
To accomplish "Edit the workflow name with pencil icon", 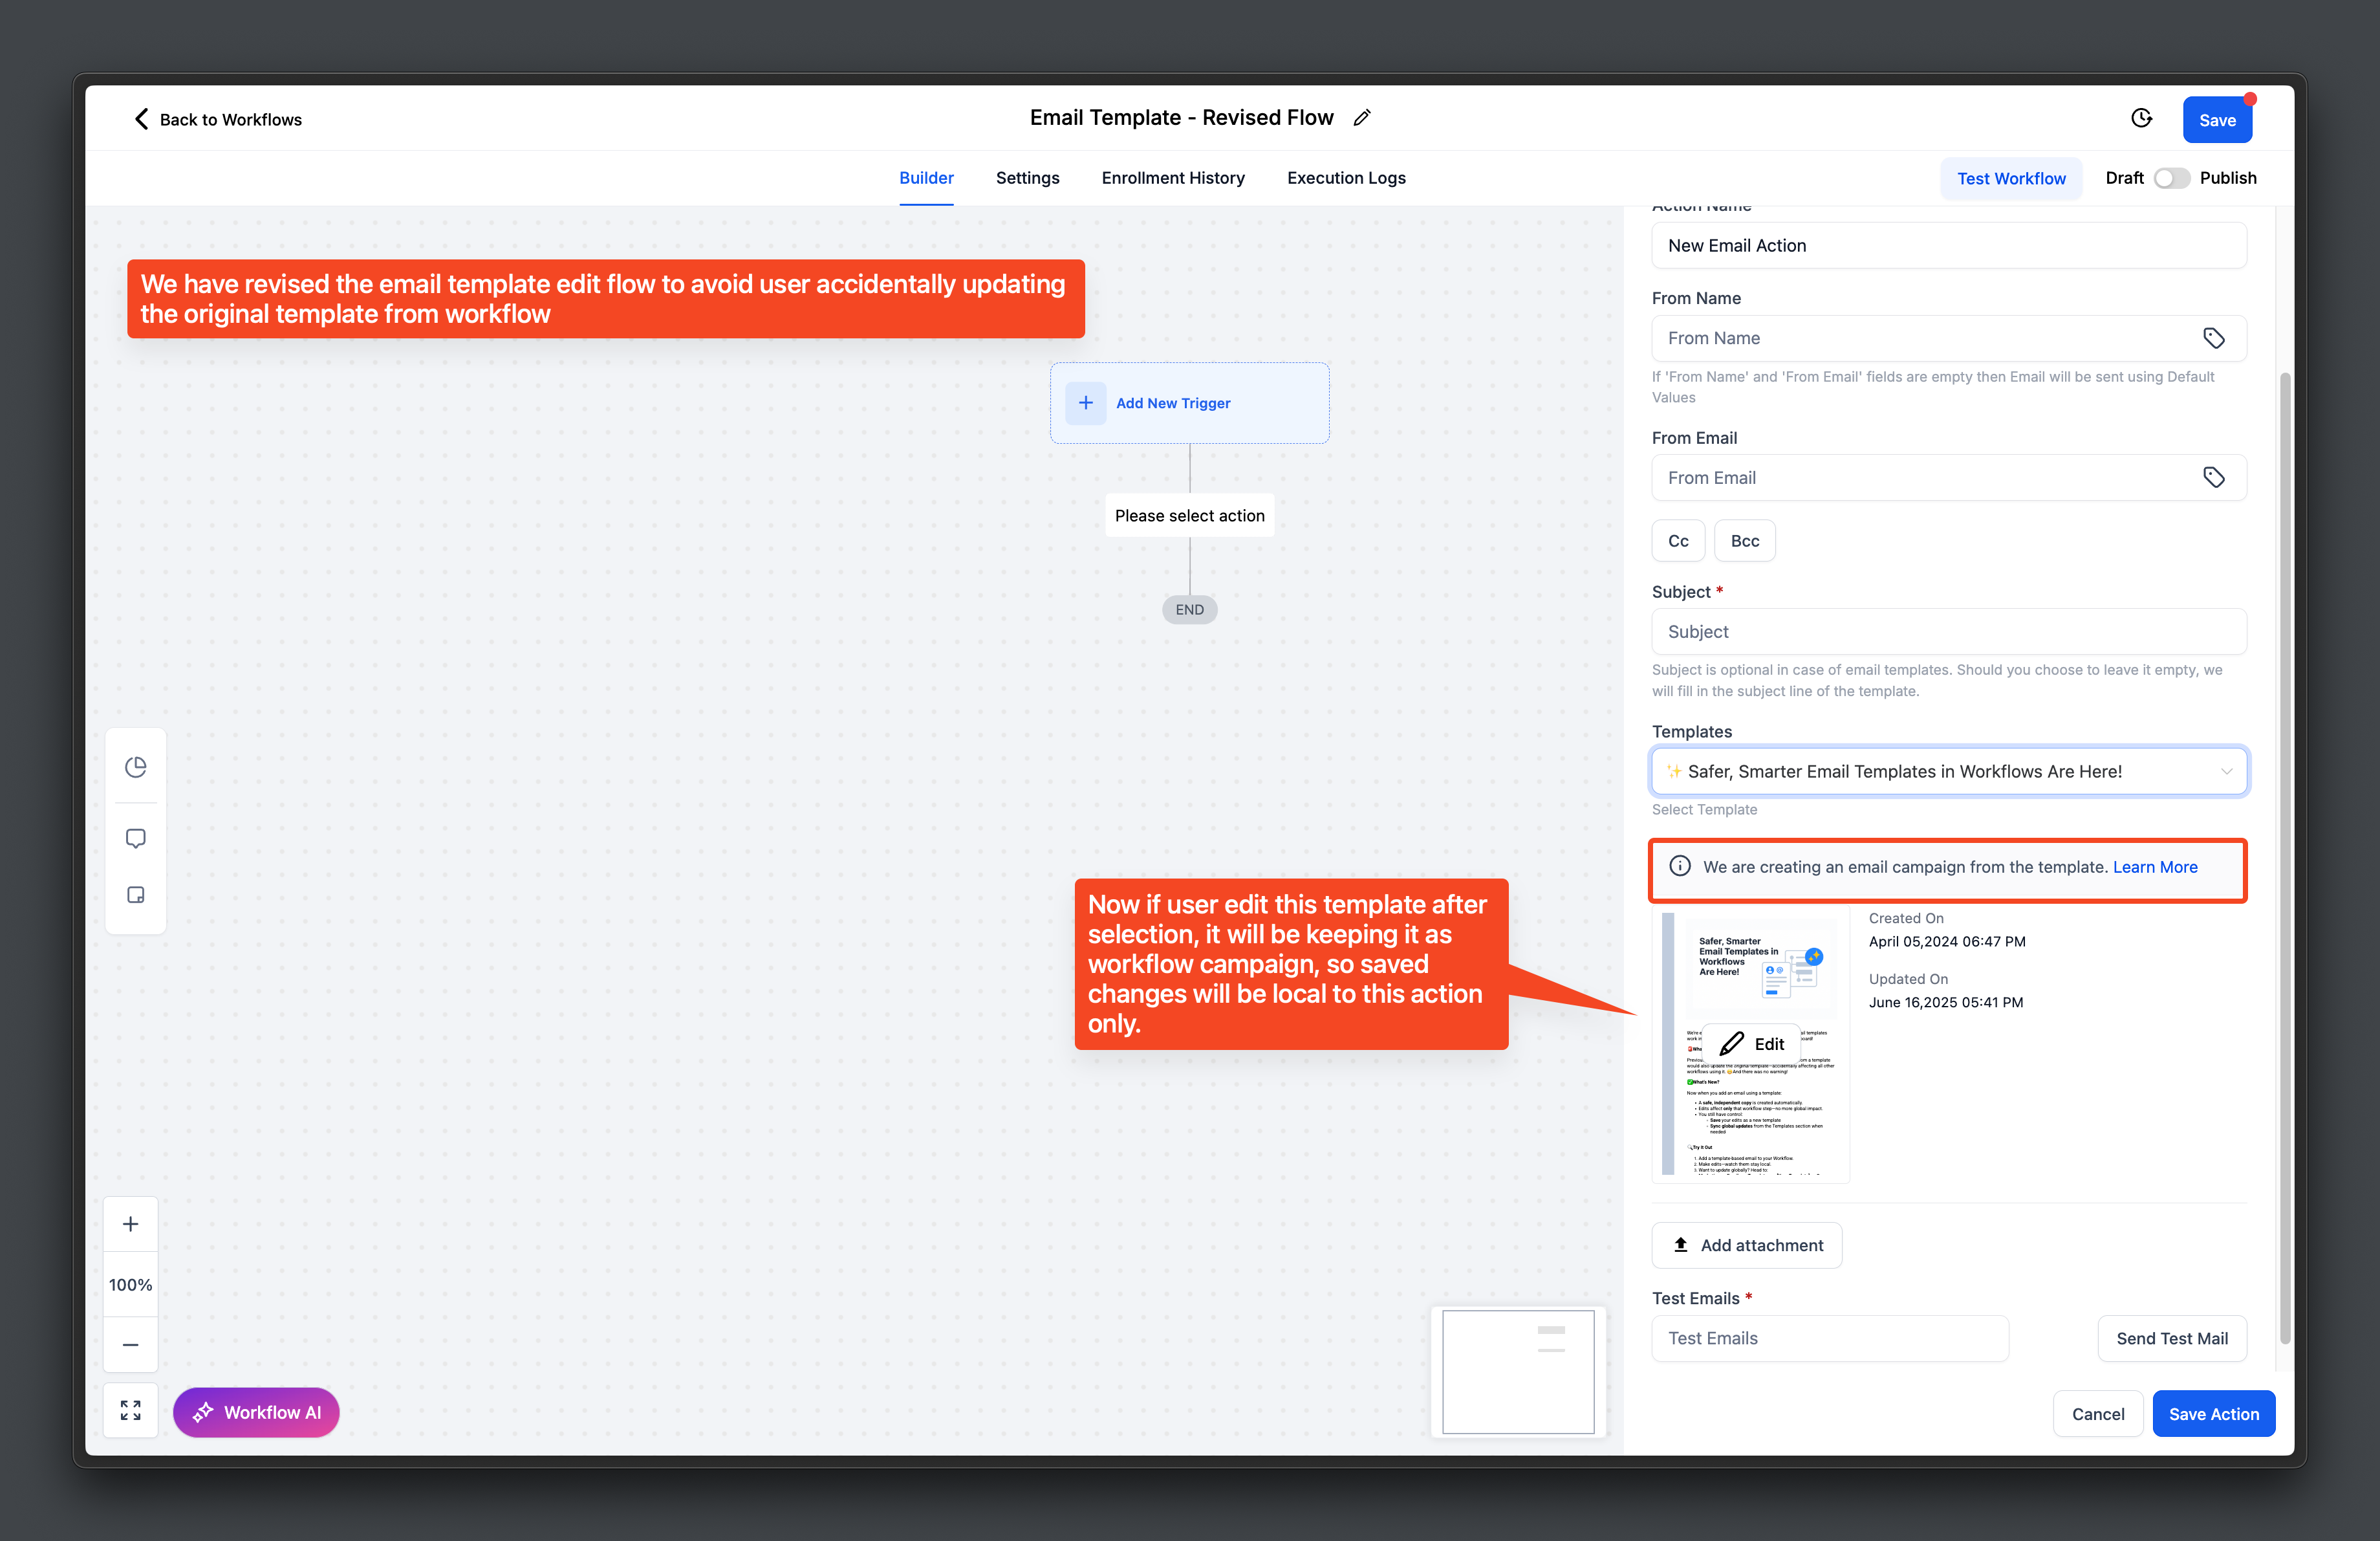I will pyautogui.click(x=1361, y=117).
